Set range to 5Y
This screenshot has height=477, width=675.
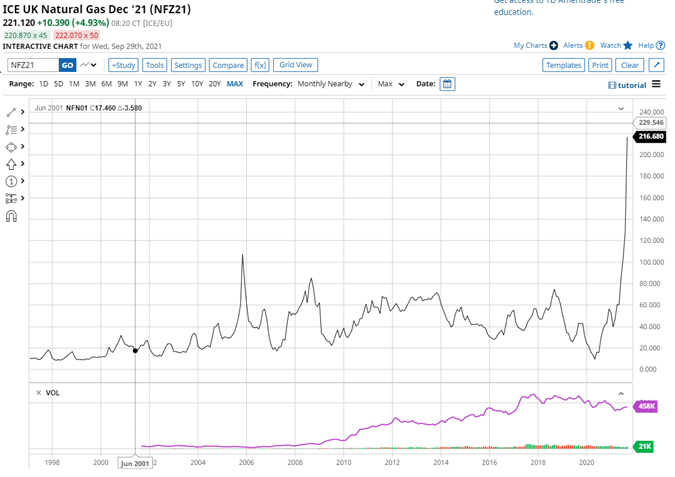click(x=181, y=84)
